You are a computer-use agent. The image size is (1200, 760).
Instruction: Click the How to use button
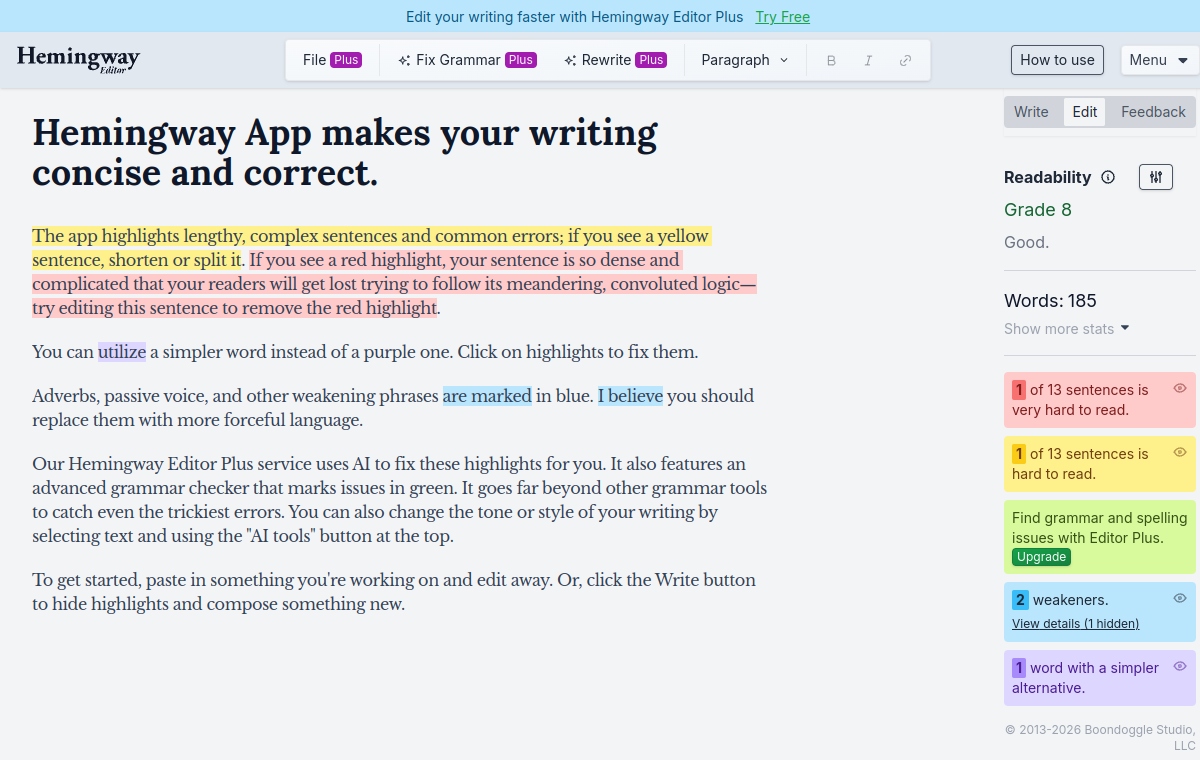point(1057,60)
